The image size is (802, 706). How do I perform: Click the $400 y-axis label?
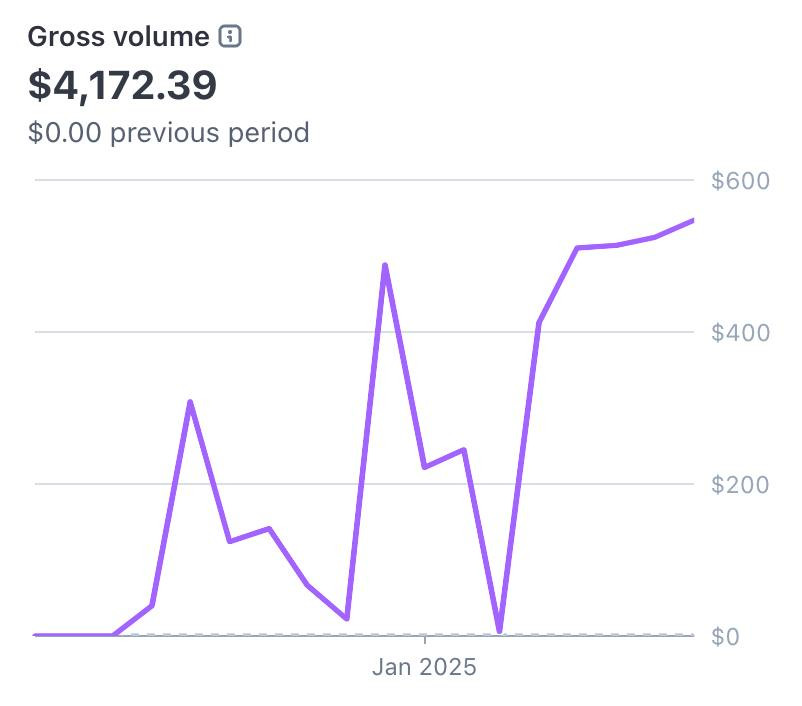point(740,333)
